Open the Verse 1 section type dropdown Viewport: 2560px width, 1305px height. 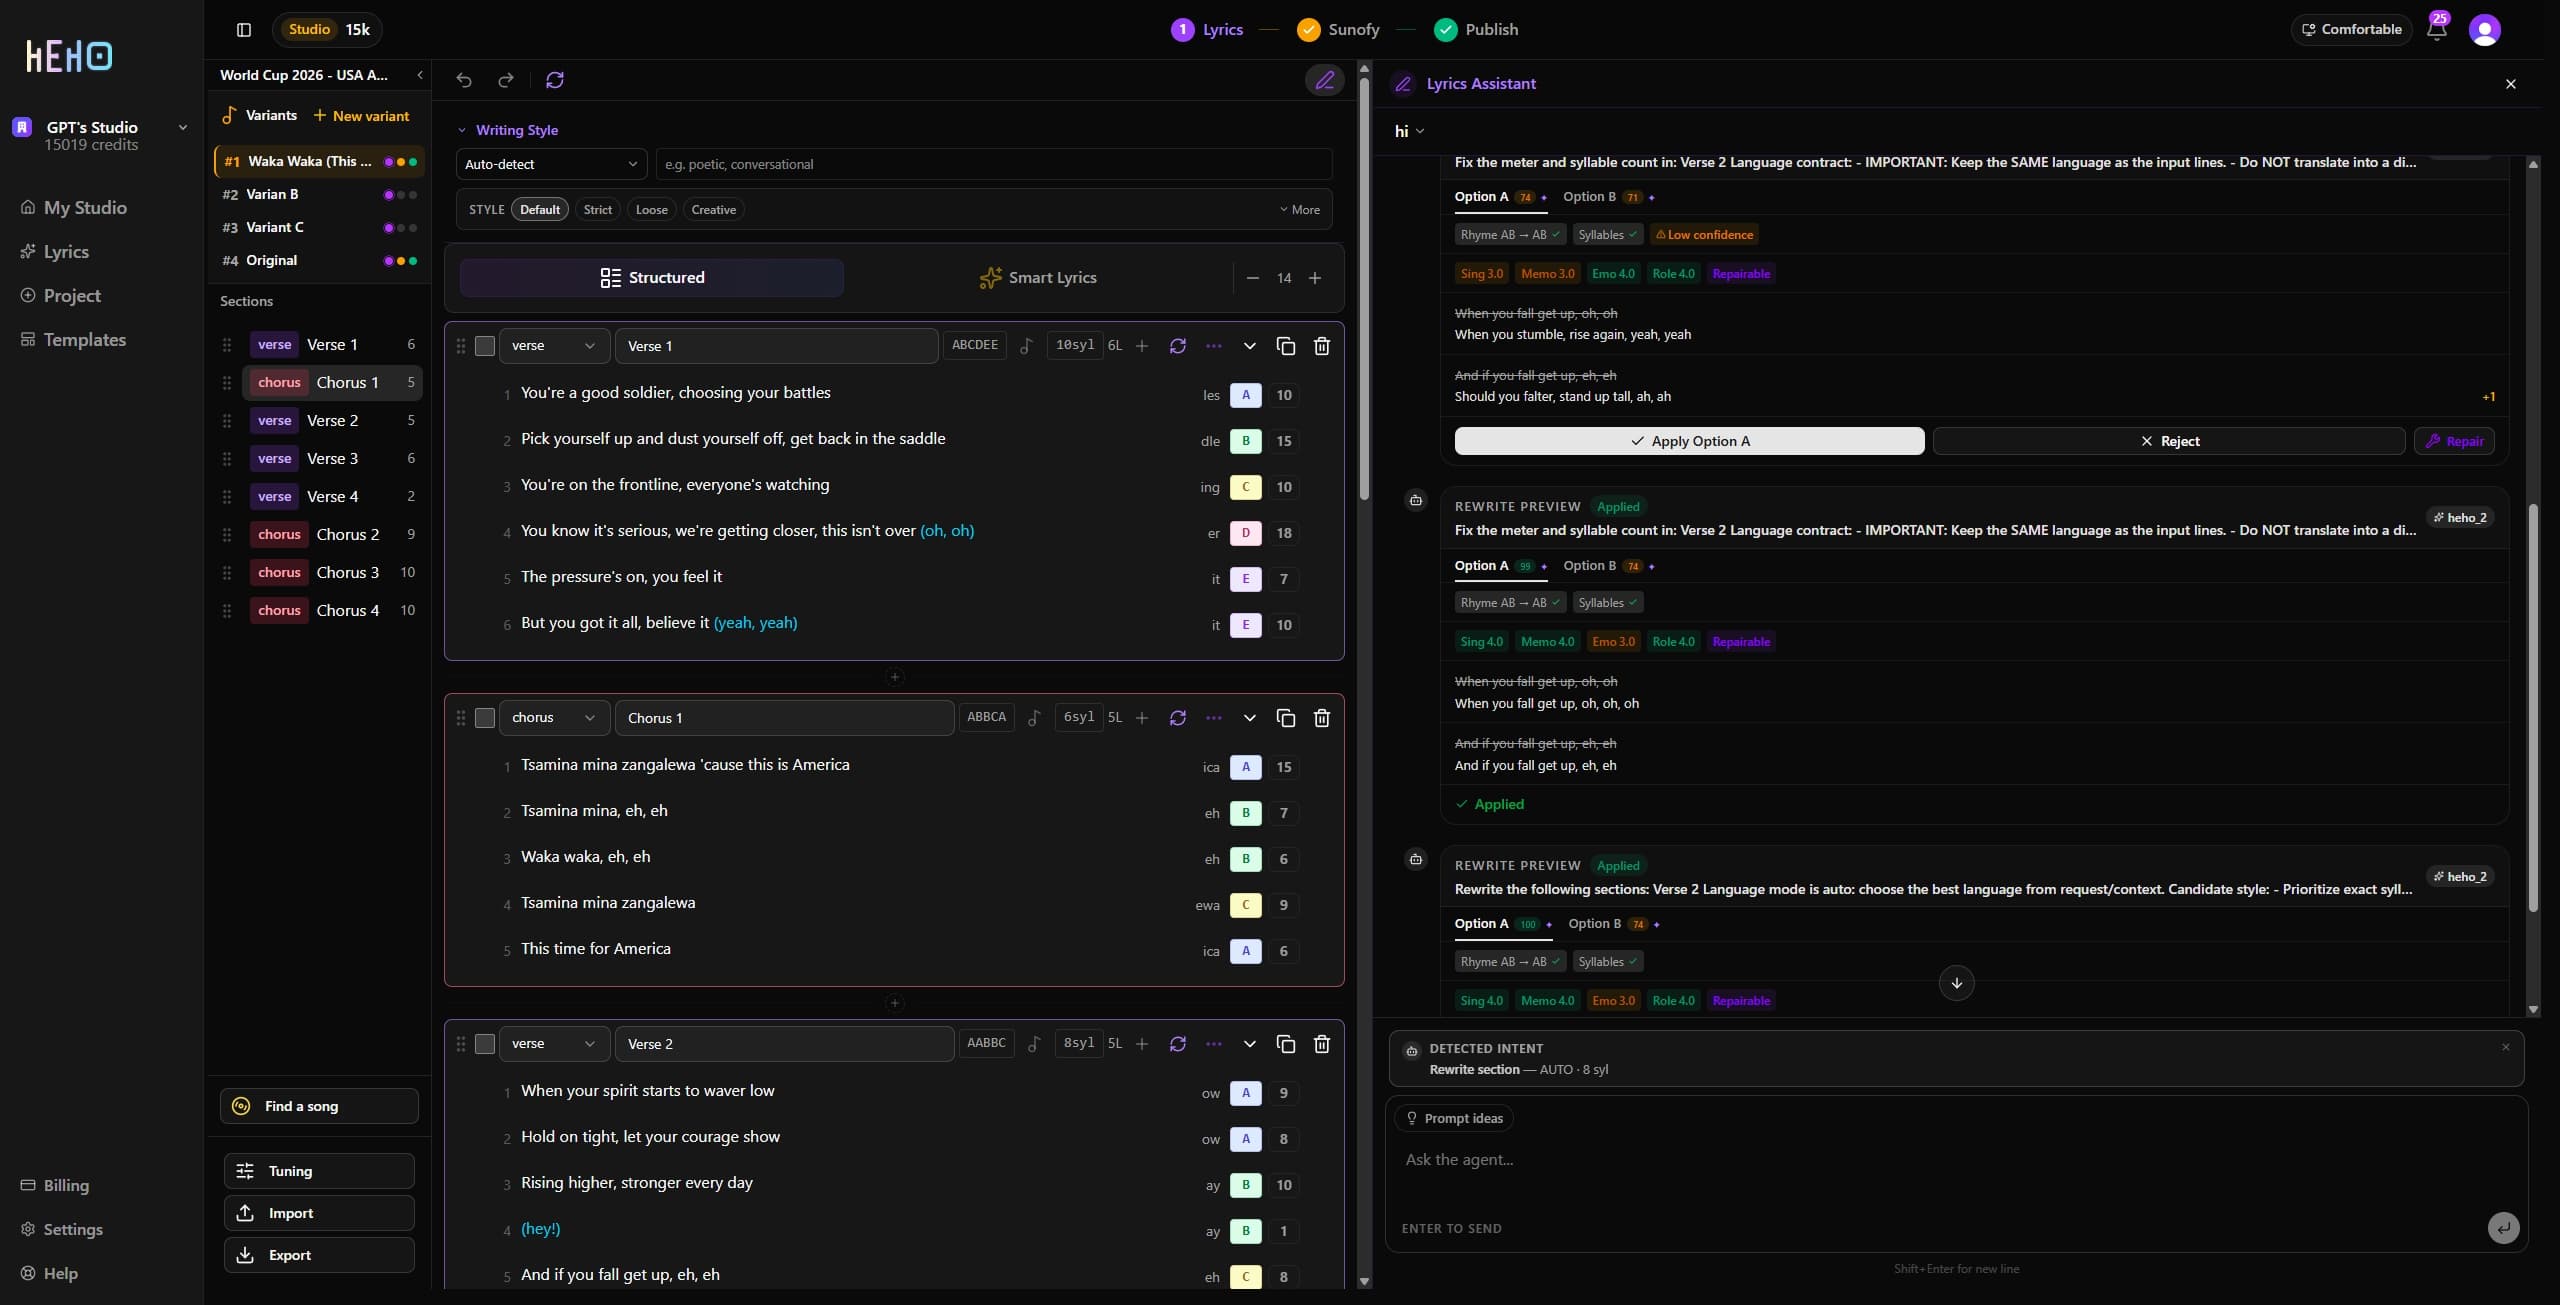tap(553, 346)
